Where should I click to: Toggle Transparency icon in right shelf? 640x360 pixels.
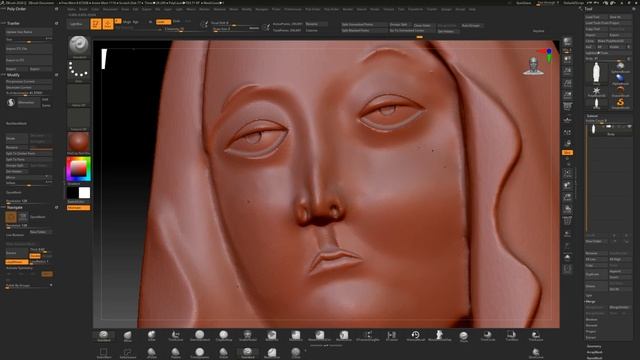567,234
